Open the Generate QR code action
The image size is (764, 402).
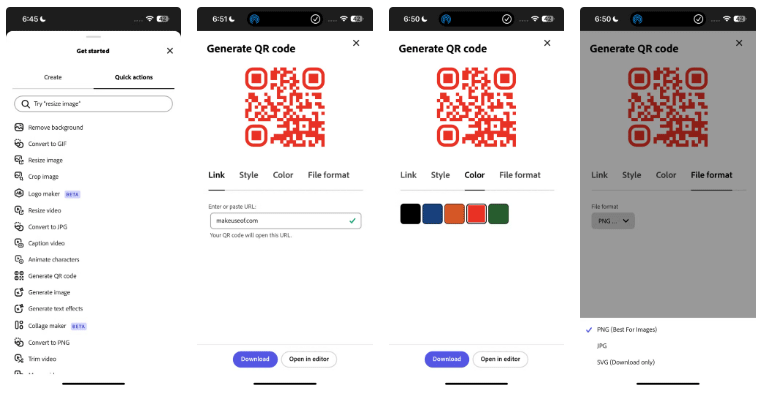tap(52, 276)
